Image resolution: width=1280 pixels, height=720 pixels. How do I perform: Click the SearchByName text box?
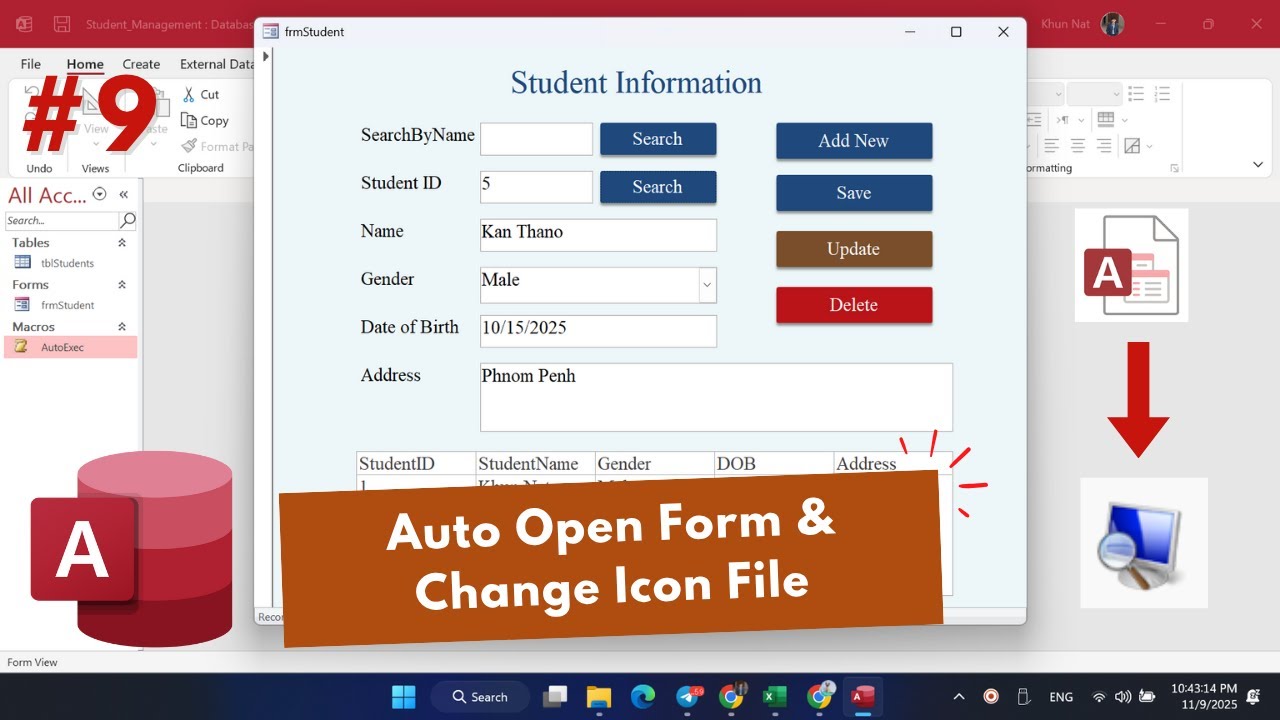click(536, 139)
